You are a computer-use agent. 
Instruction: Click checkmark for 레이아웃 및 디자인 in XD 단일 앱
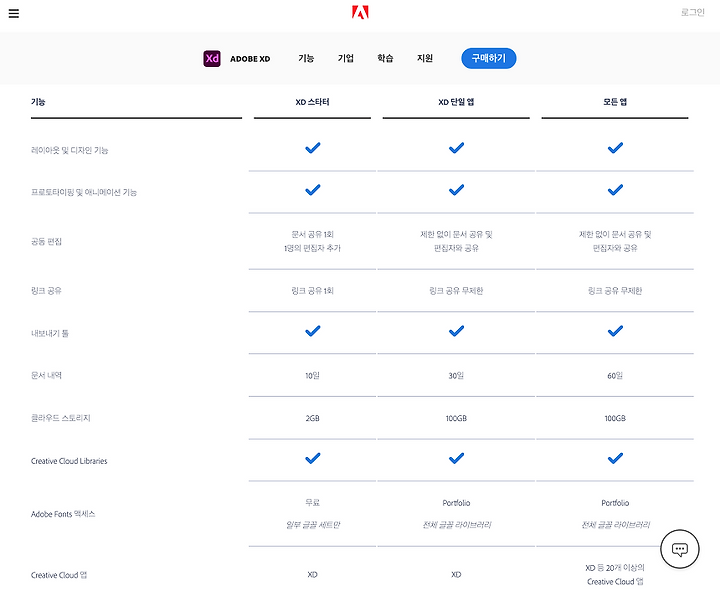click(456, 148)
